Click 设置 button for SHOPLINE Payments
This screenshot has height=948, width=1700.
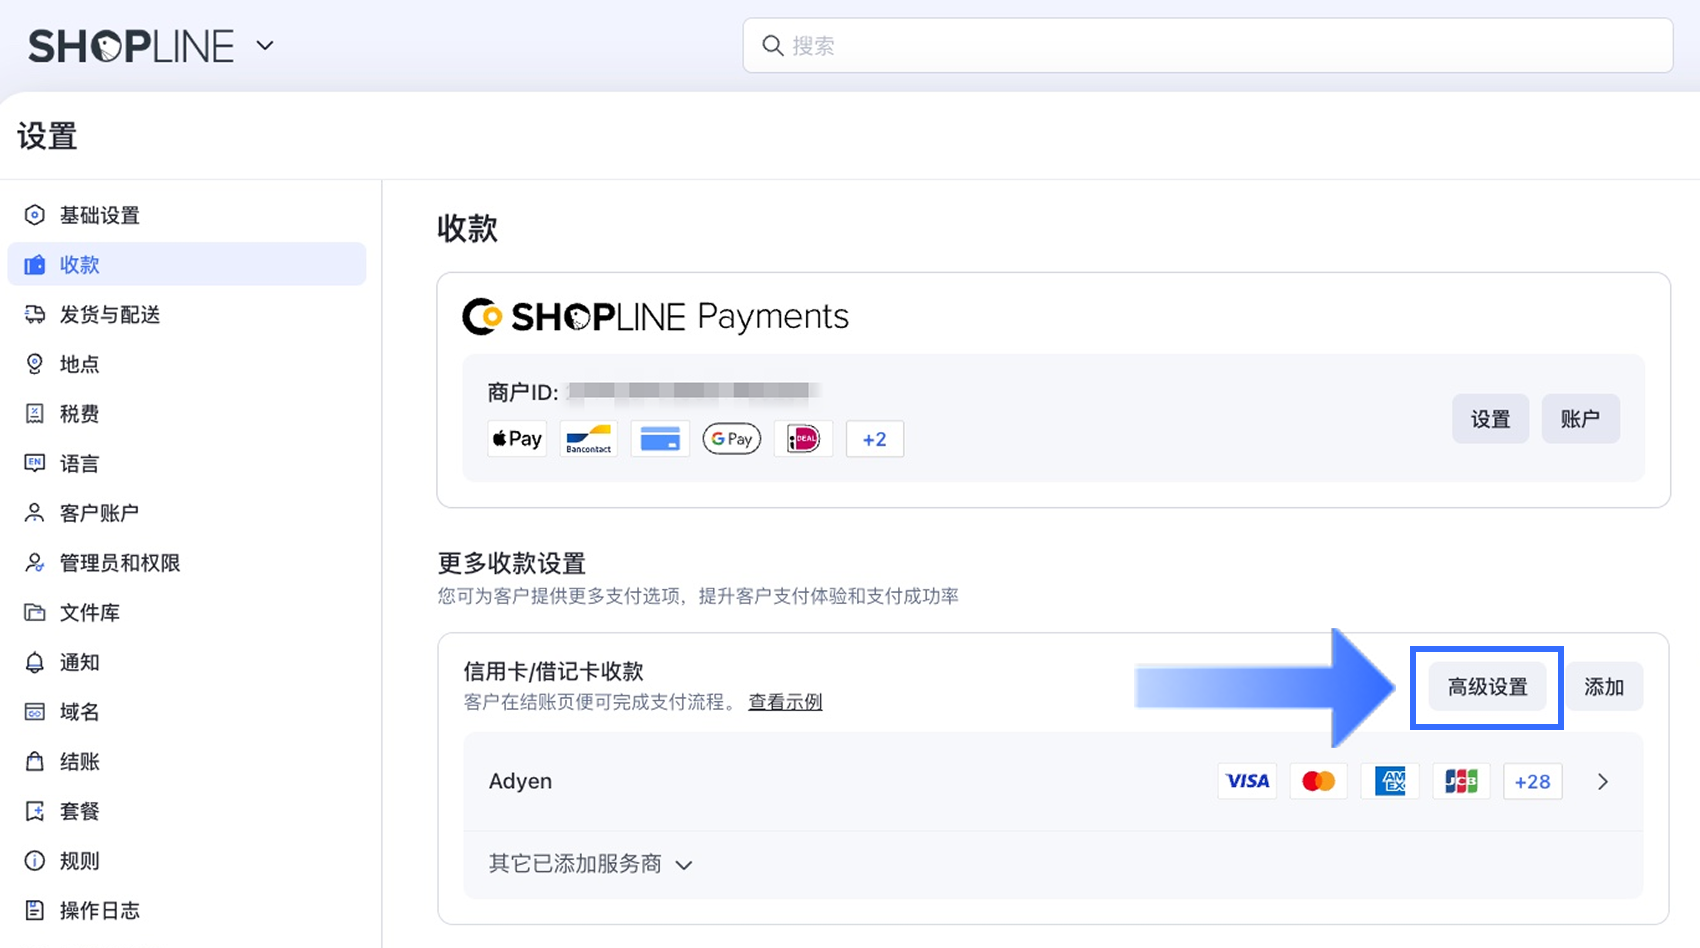pos(1490,419)
